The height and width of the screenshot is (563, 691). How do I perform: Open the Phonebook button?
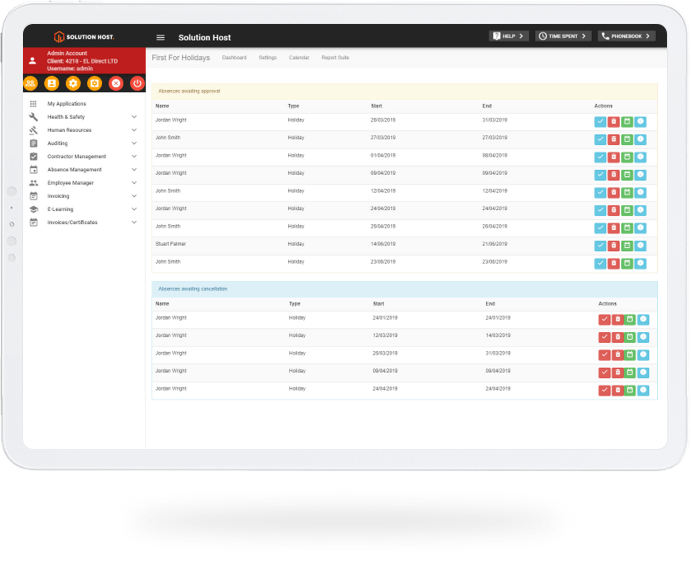pyautogui.click(x=626, y=36)
